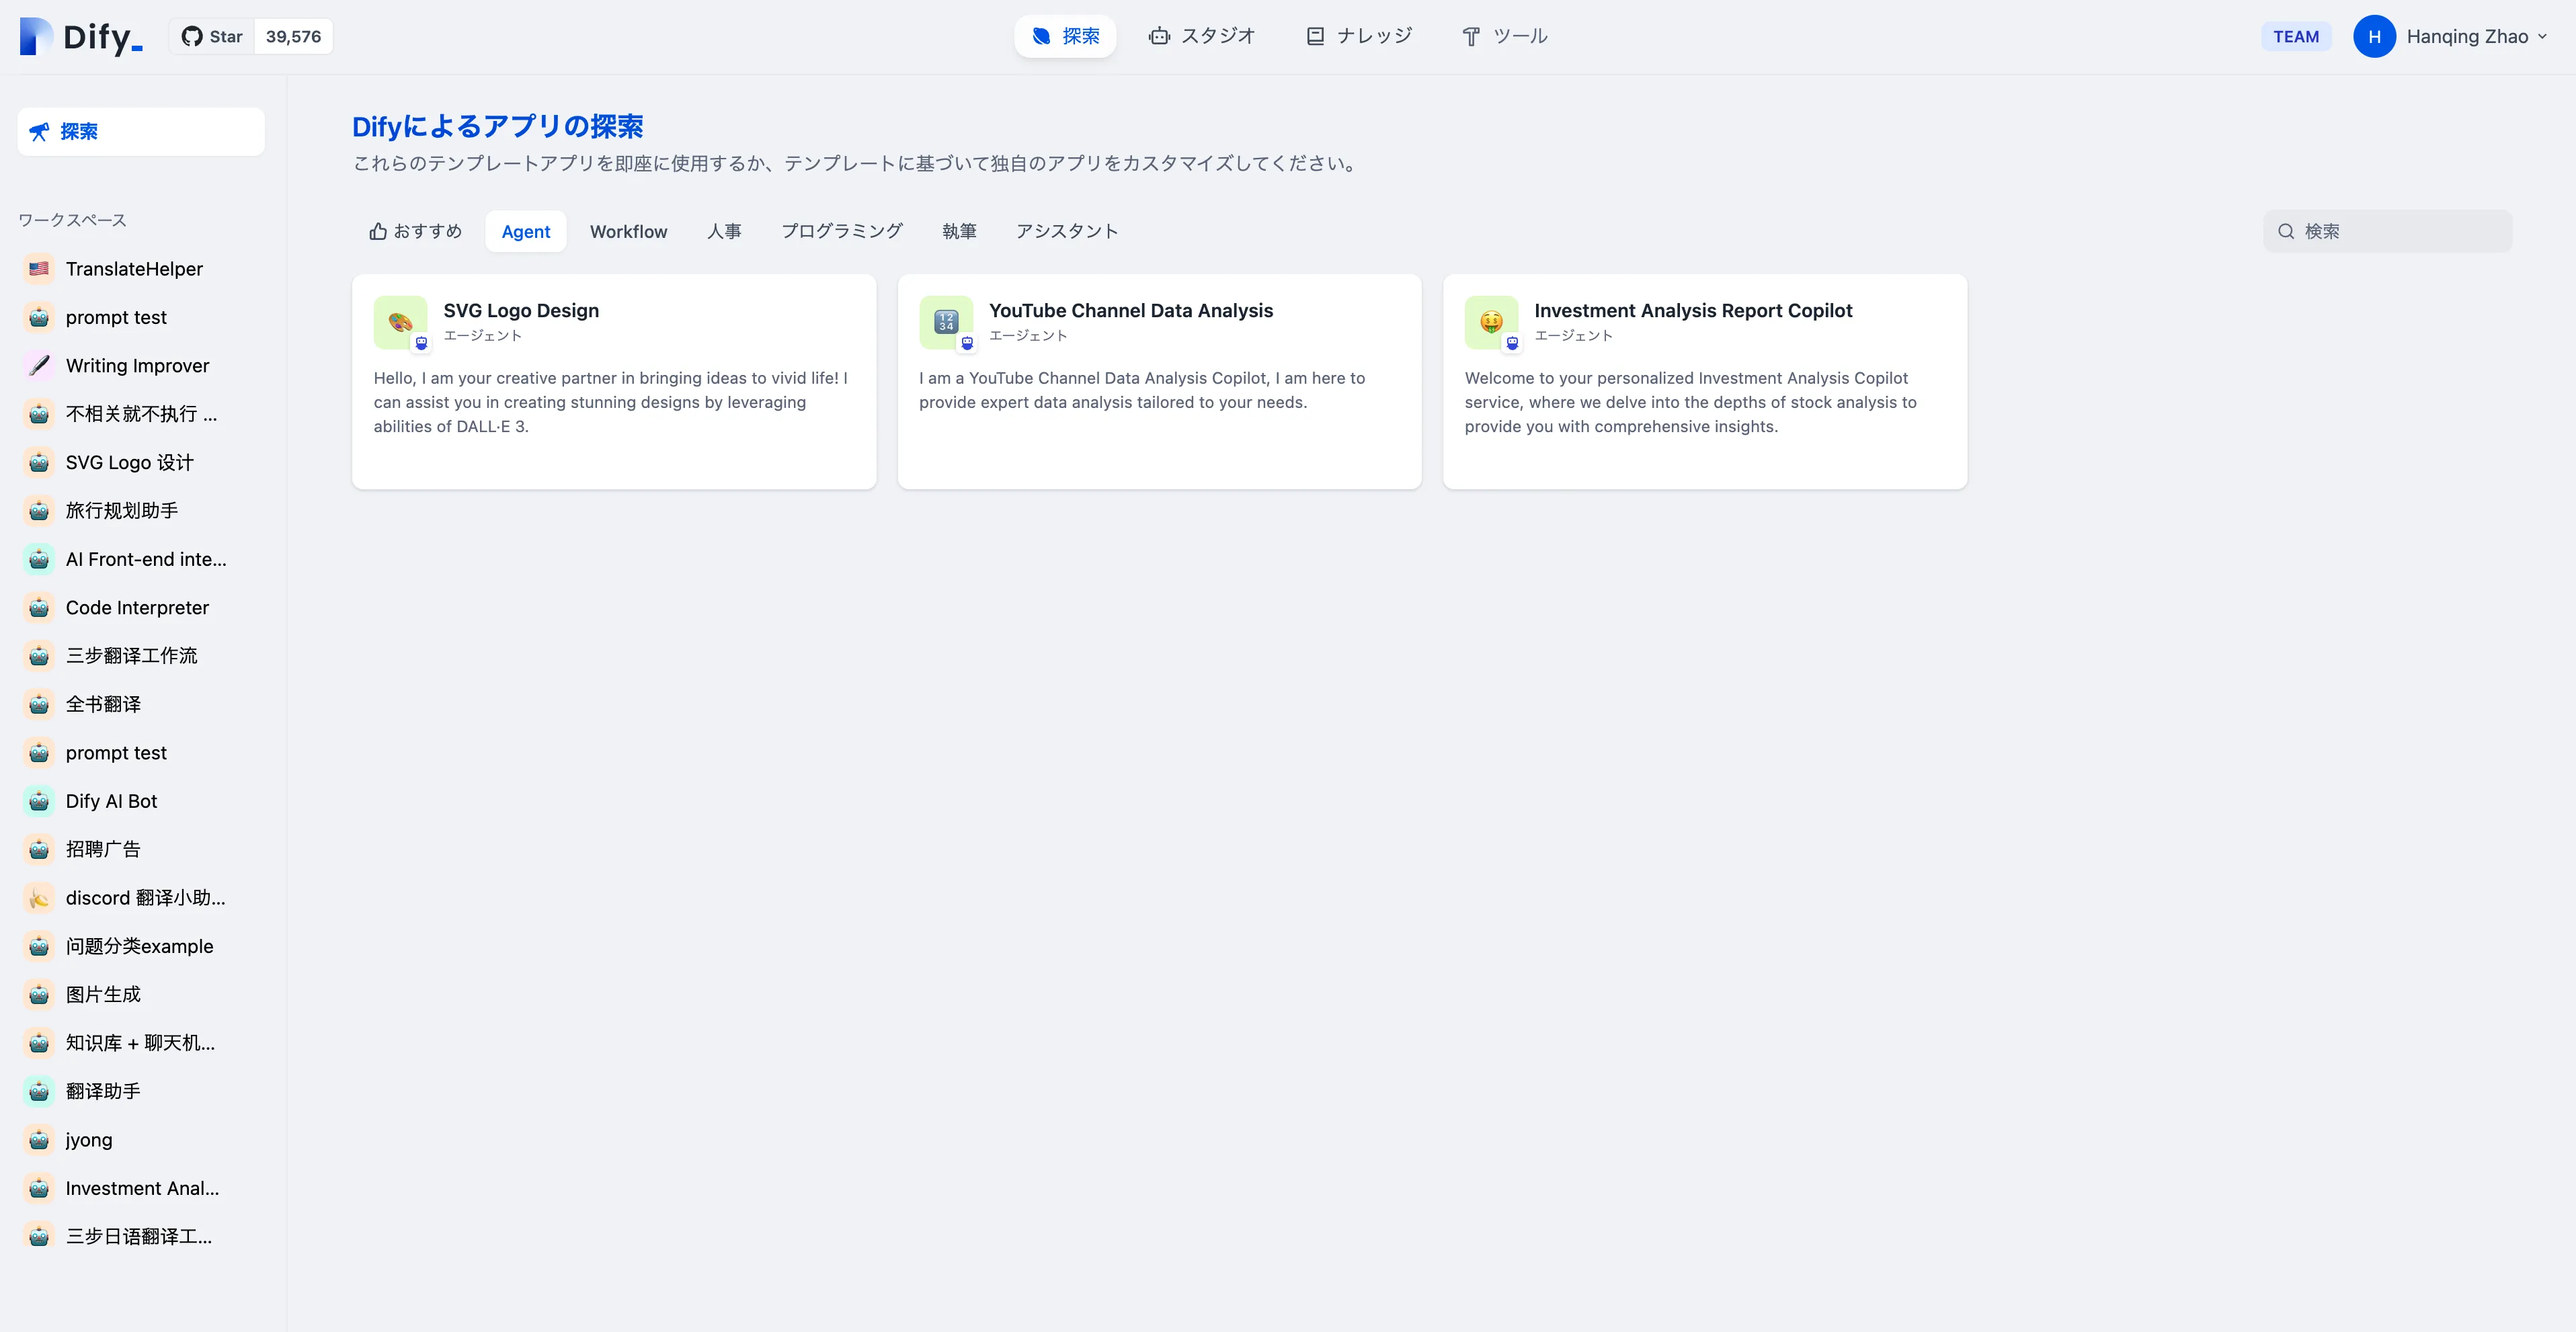Viewport: 2576px width, 1332px height.
Task: Click the discord 翻译小助 banana icon
Action: pyautogui.click(x=39, y=898)
